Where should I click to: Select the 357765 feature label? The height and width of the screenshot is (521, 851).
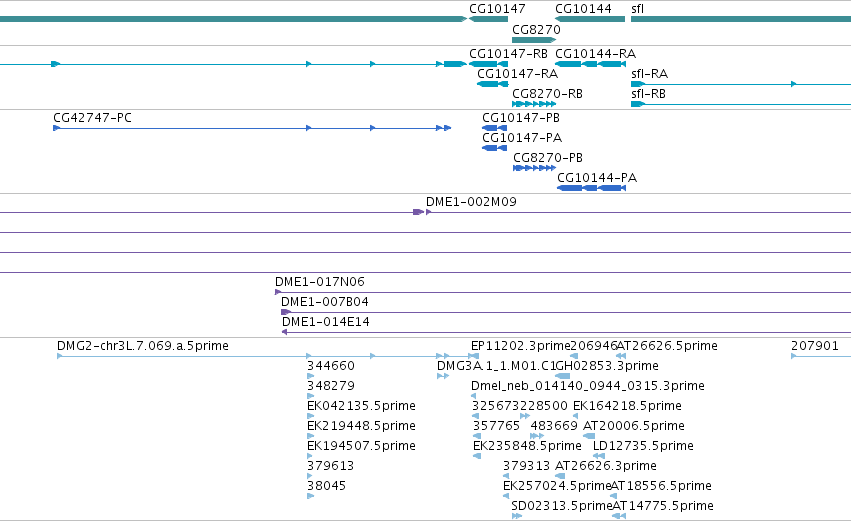point(496,426)
